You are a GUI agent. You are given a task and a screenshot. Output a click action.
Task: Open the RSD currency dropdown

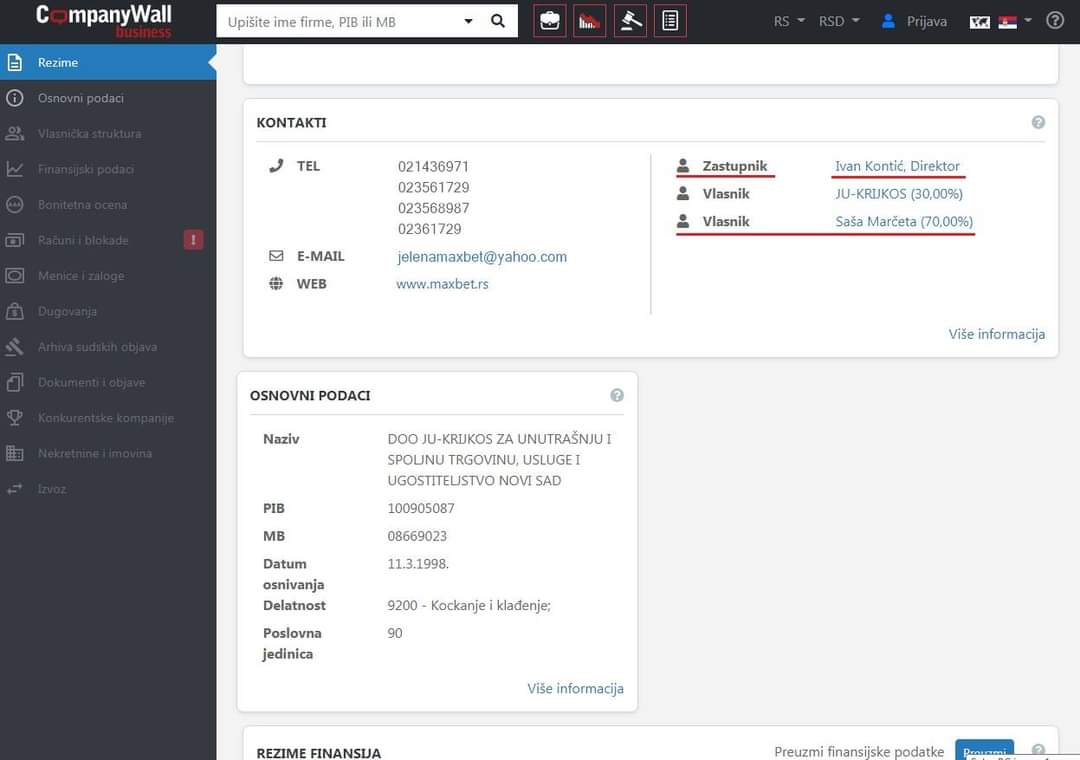point(839,21)
